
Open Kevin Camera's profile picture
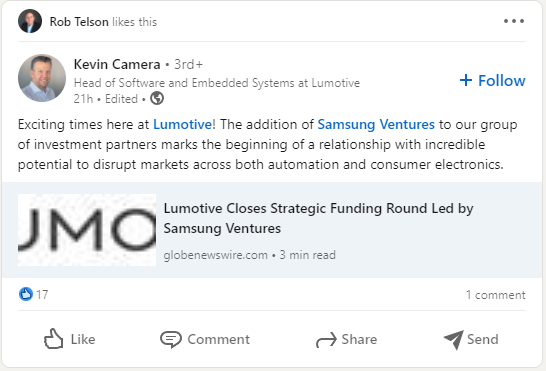pos(42,78)
